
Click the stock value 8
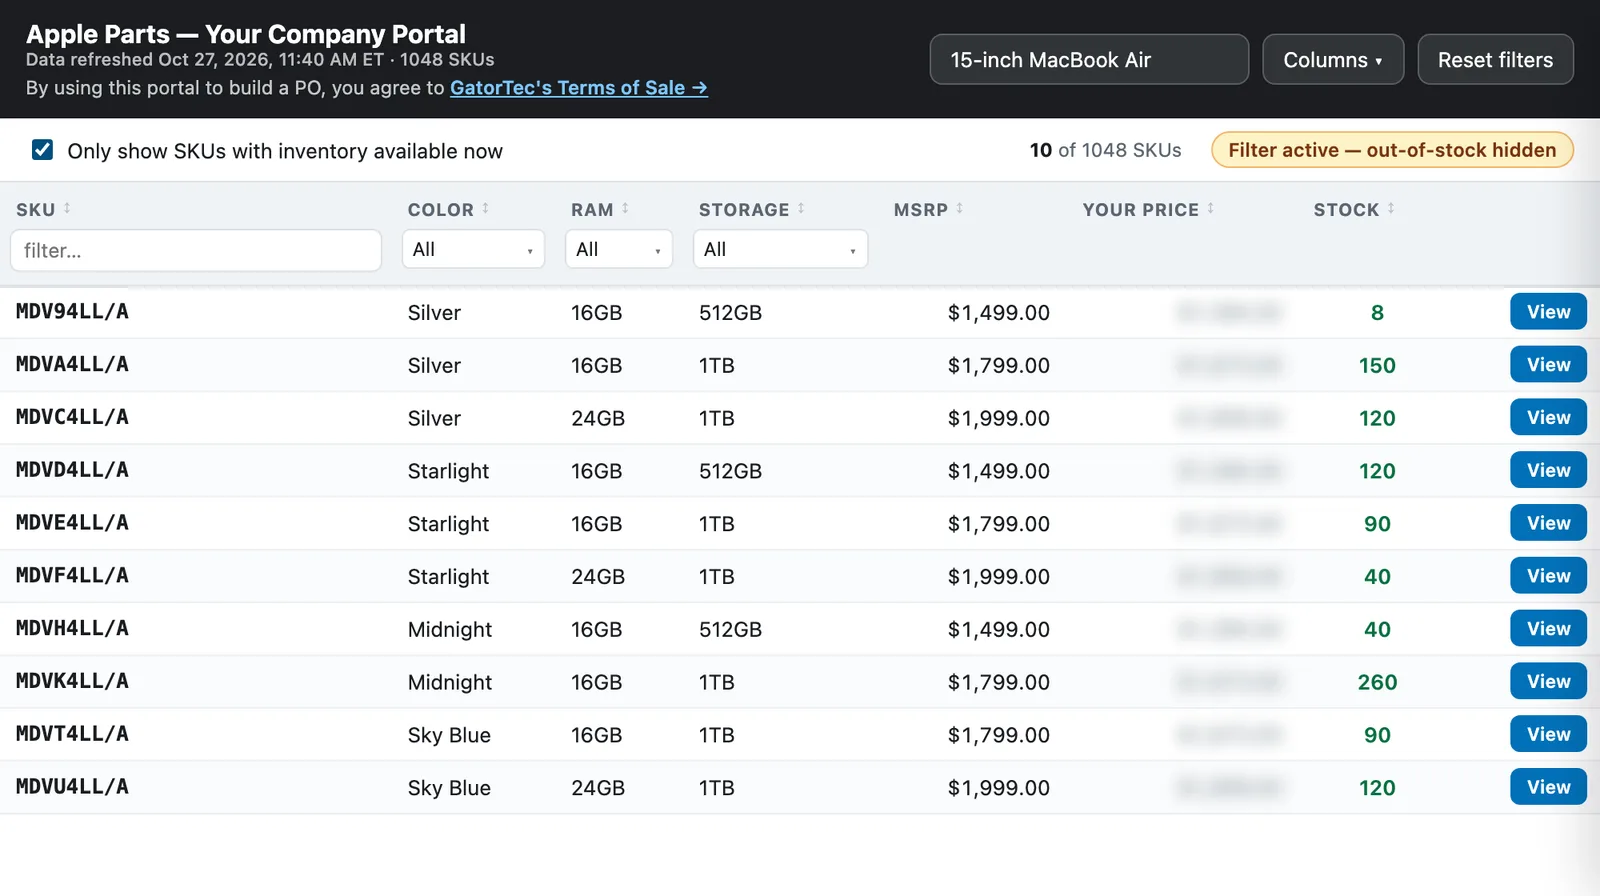click(1377, 313)
